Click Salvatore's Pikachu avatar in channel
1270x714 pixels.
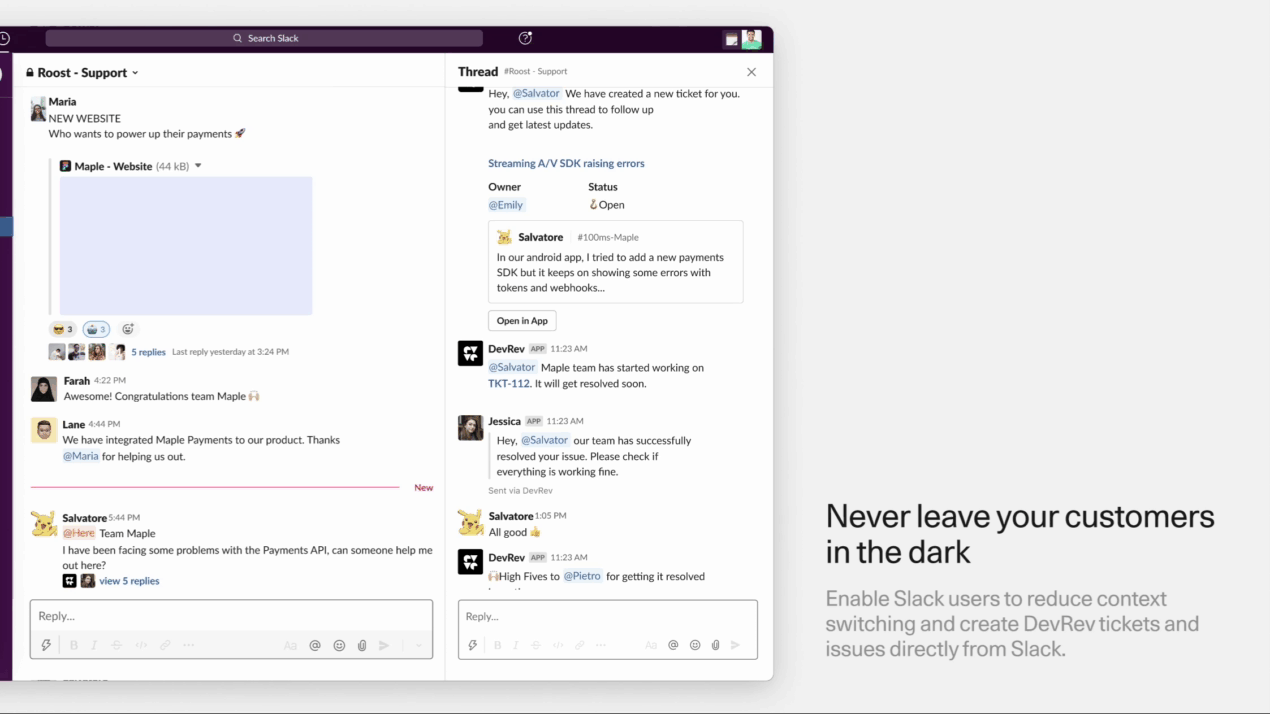(44, 524)
